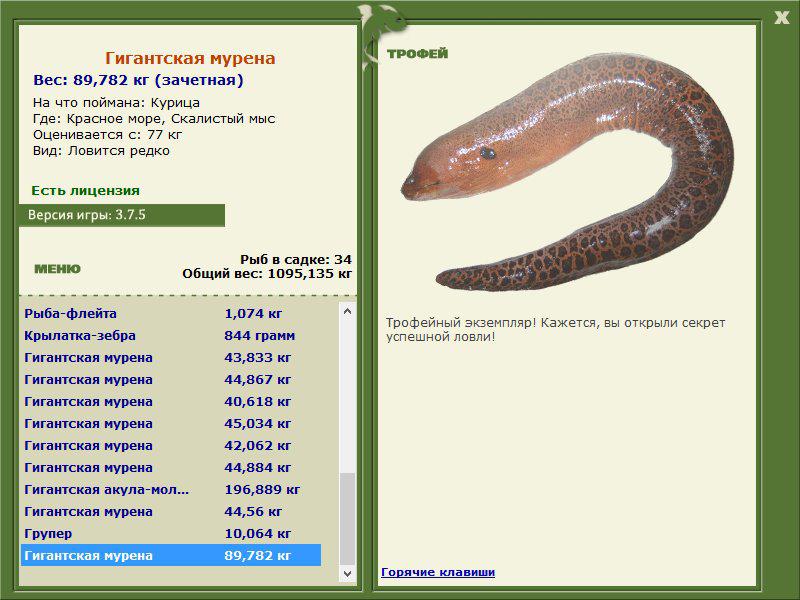Close the trophy window with the X
Screen dimensions: 800x600
coord(782,18)
